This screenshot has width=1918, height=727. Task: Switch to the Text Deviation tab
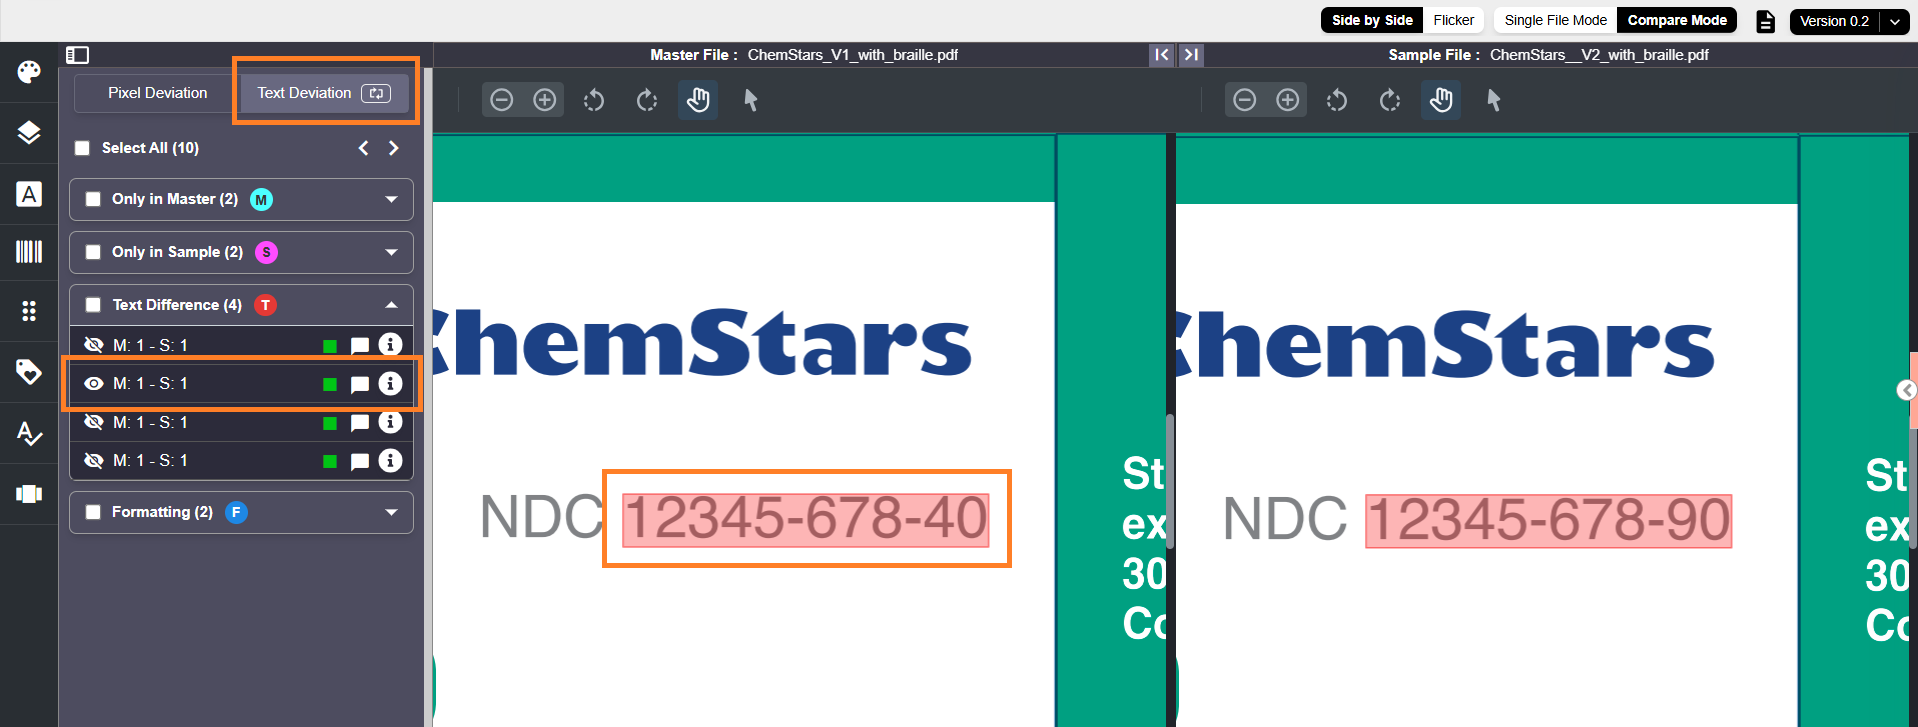pyautogui.click(x=324, y=93)
